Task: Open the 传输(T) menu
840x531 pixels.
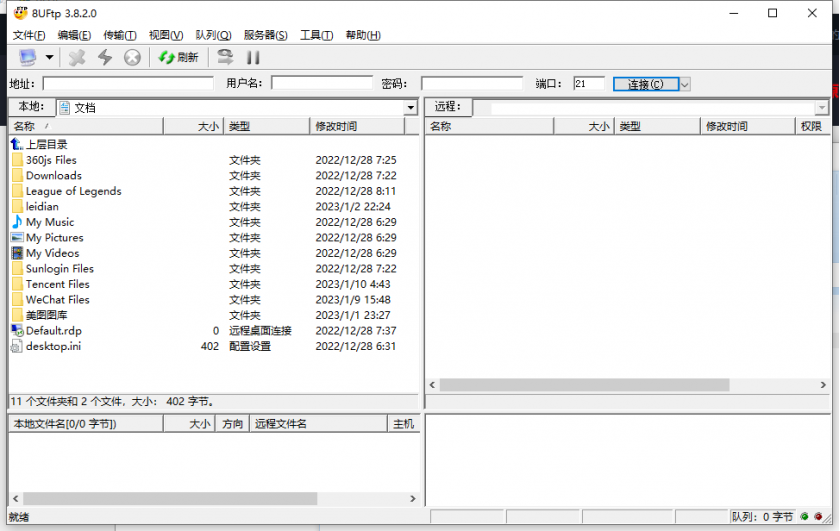Action: [119, 35]
